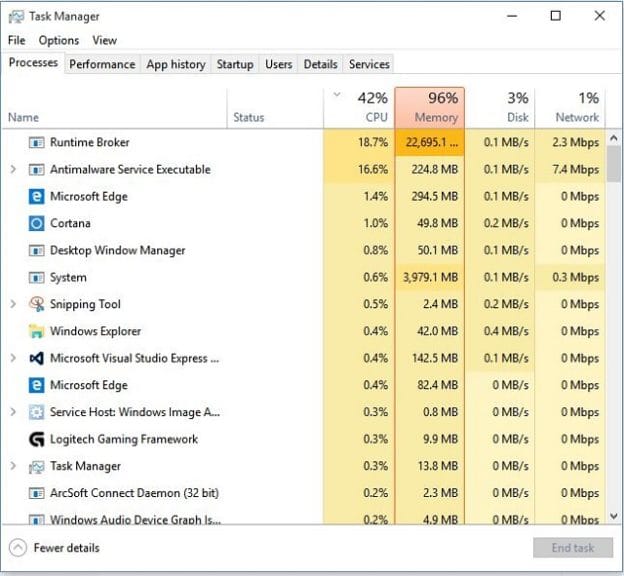Click the scroll down arrow

point(614,516)
